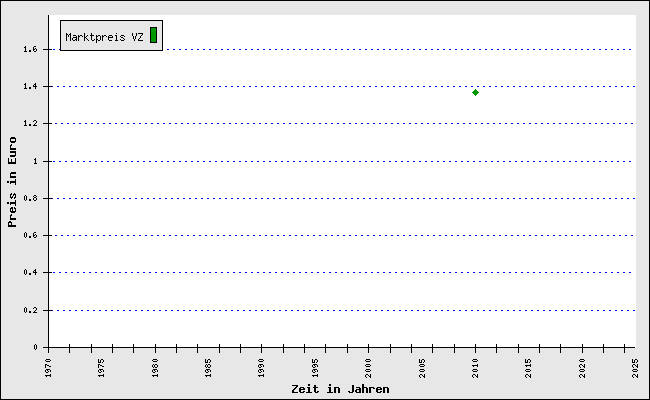Click the 0.2 y-axis label
This screenshot has width=650, height=400.
(30, 310)
